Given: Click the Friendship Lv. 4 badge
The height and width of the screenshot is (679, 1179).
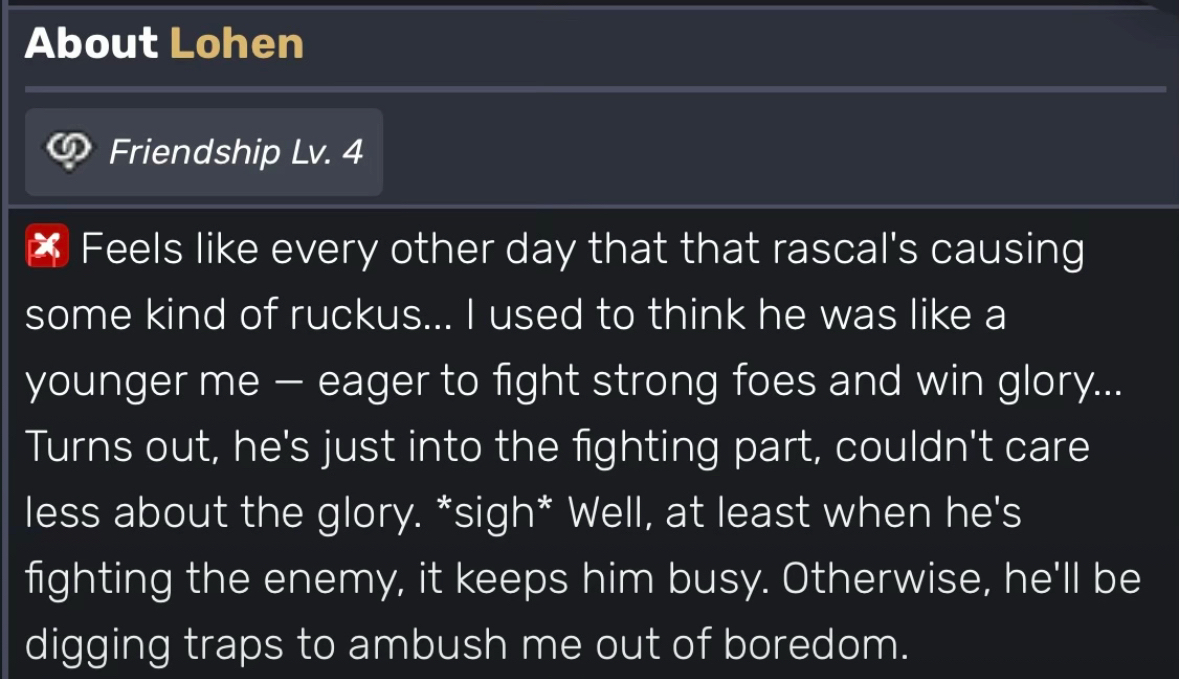Looking at the screenshot, I should click(x=204, y=152).
